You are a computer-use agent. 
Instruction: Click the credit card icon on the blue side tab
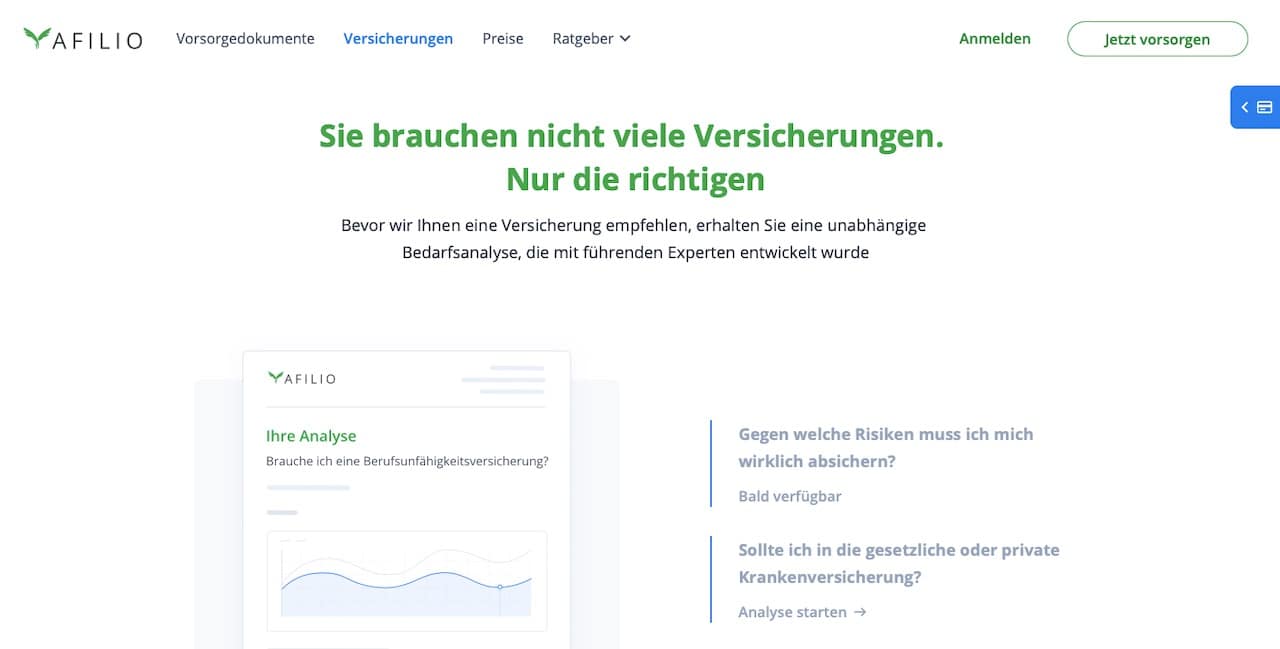tap(1266, 107)
